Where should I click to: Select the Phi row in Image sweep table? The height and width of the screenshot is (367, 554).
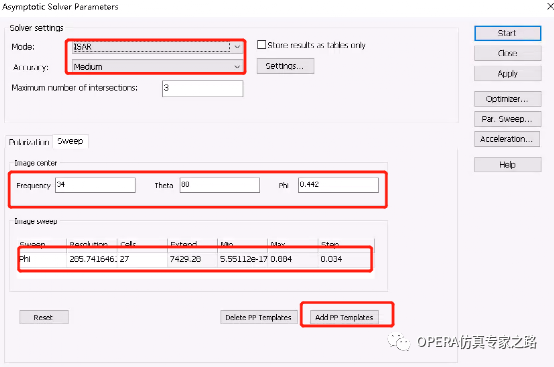[195, 259]
